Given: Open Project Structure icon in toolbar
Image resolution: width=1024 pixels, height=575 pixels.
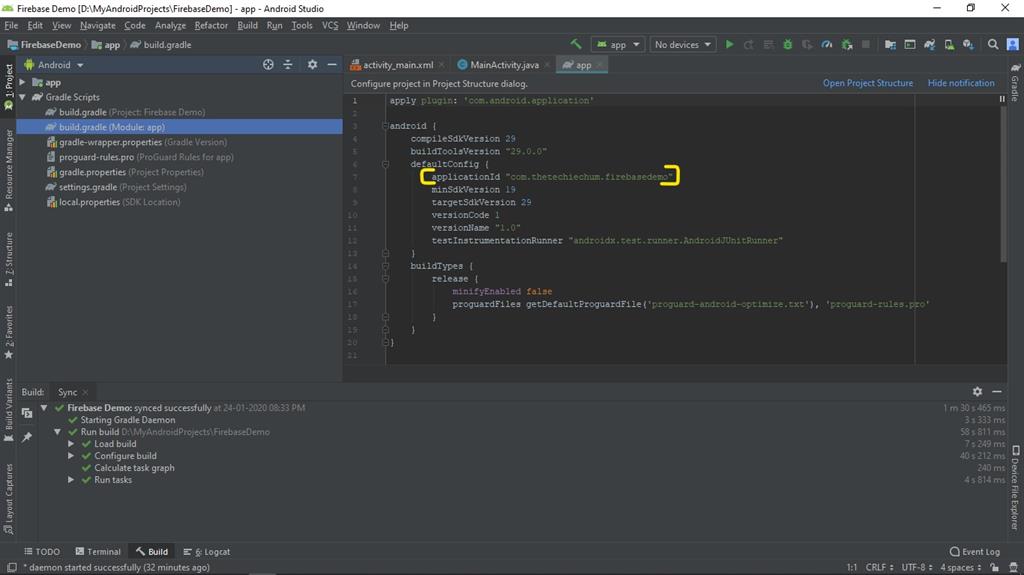Looking at the screenshot, I should [x=890, y=44].
